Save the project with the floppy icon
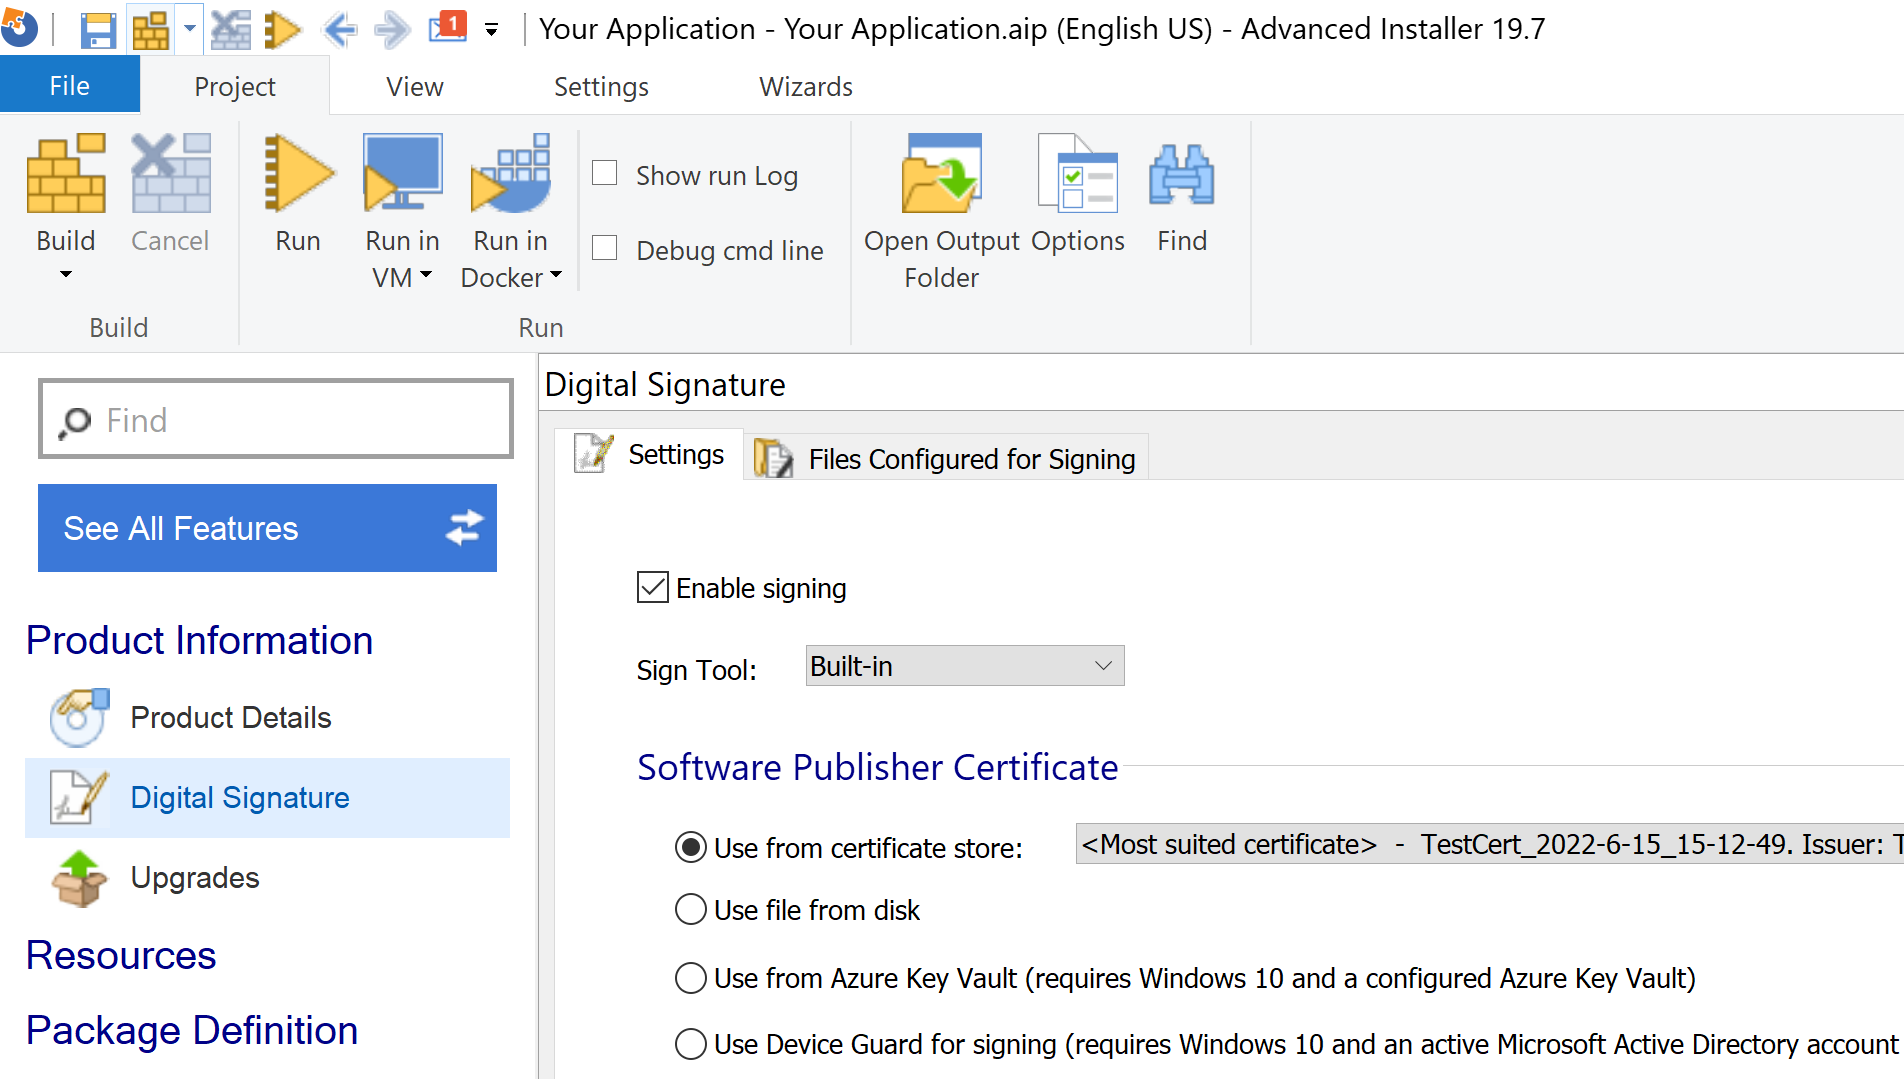The width and height of the screenshot is (1904, 1079). [98, 30]
